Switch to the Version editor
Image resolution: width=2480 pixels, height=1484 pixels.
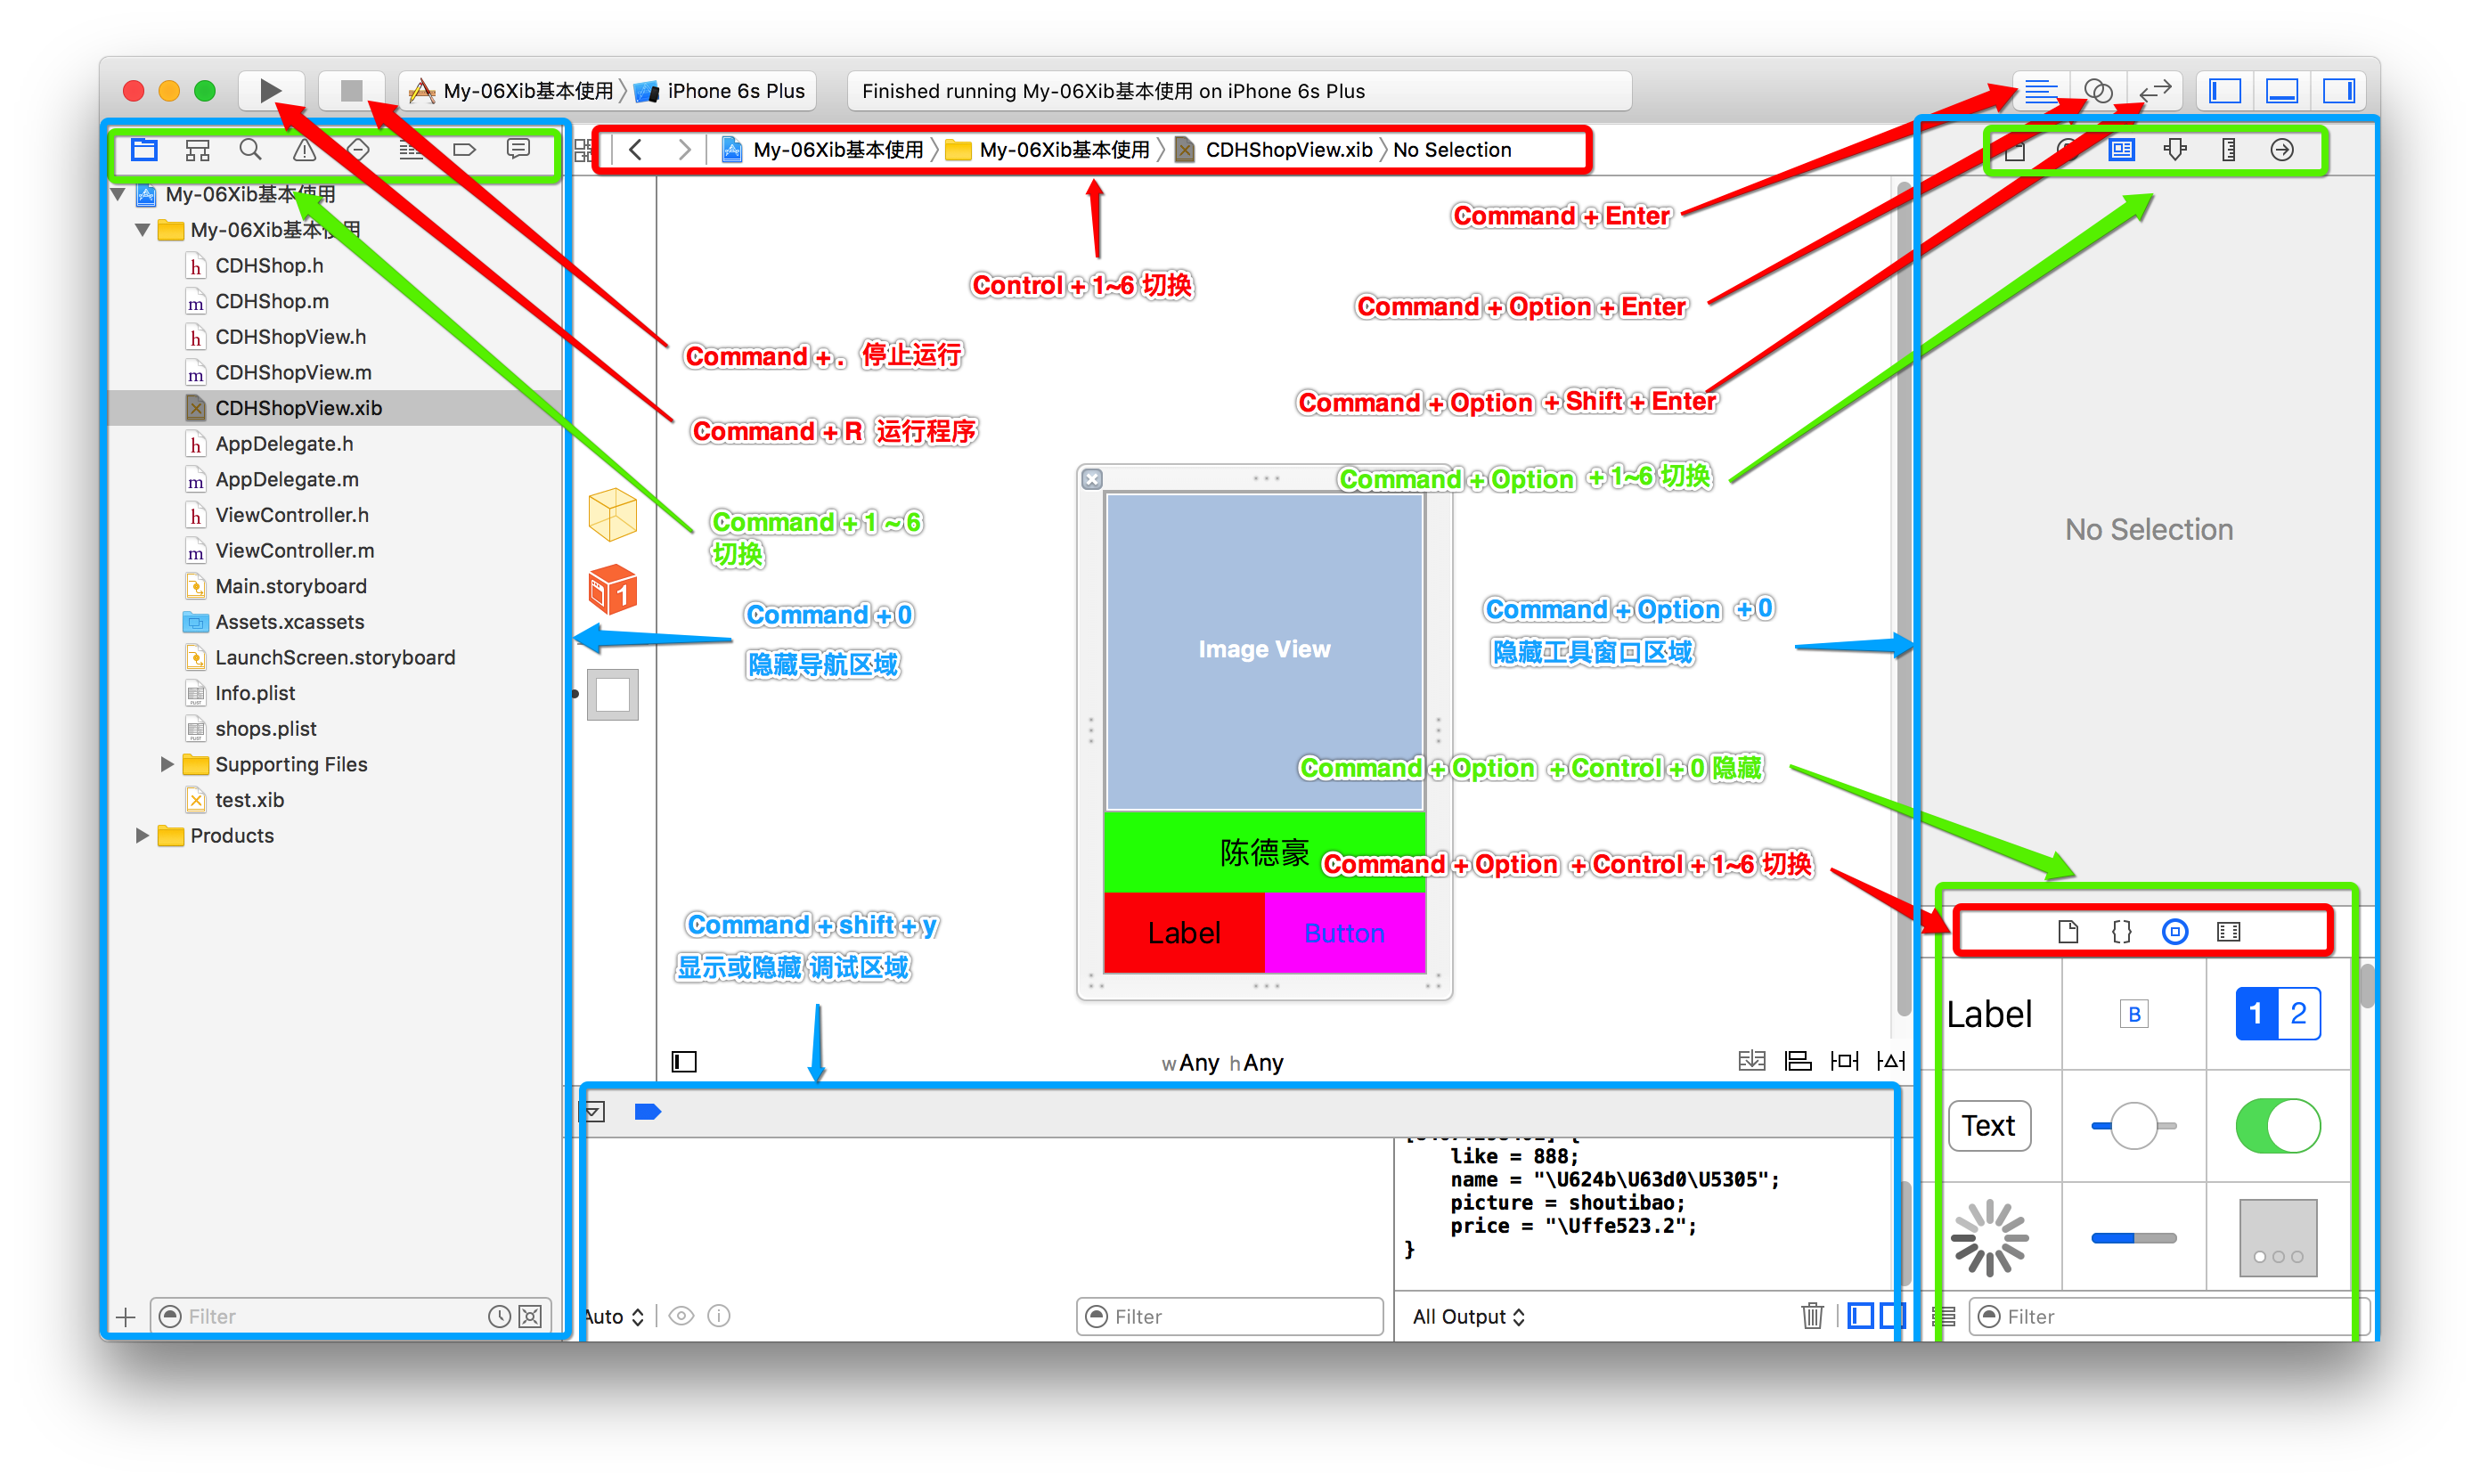point(2155,91)
